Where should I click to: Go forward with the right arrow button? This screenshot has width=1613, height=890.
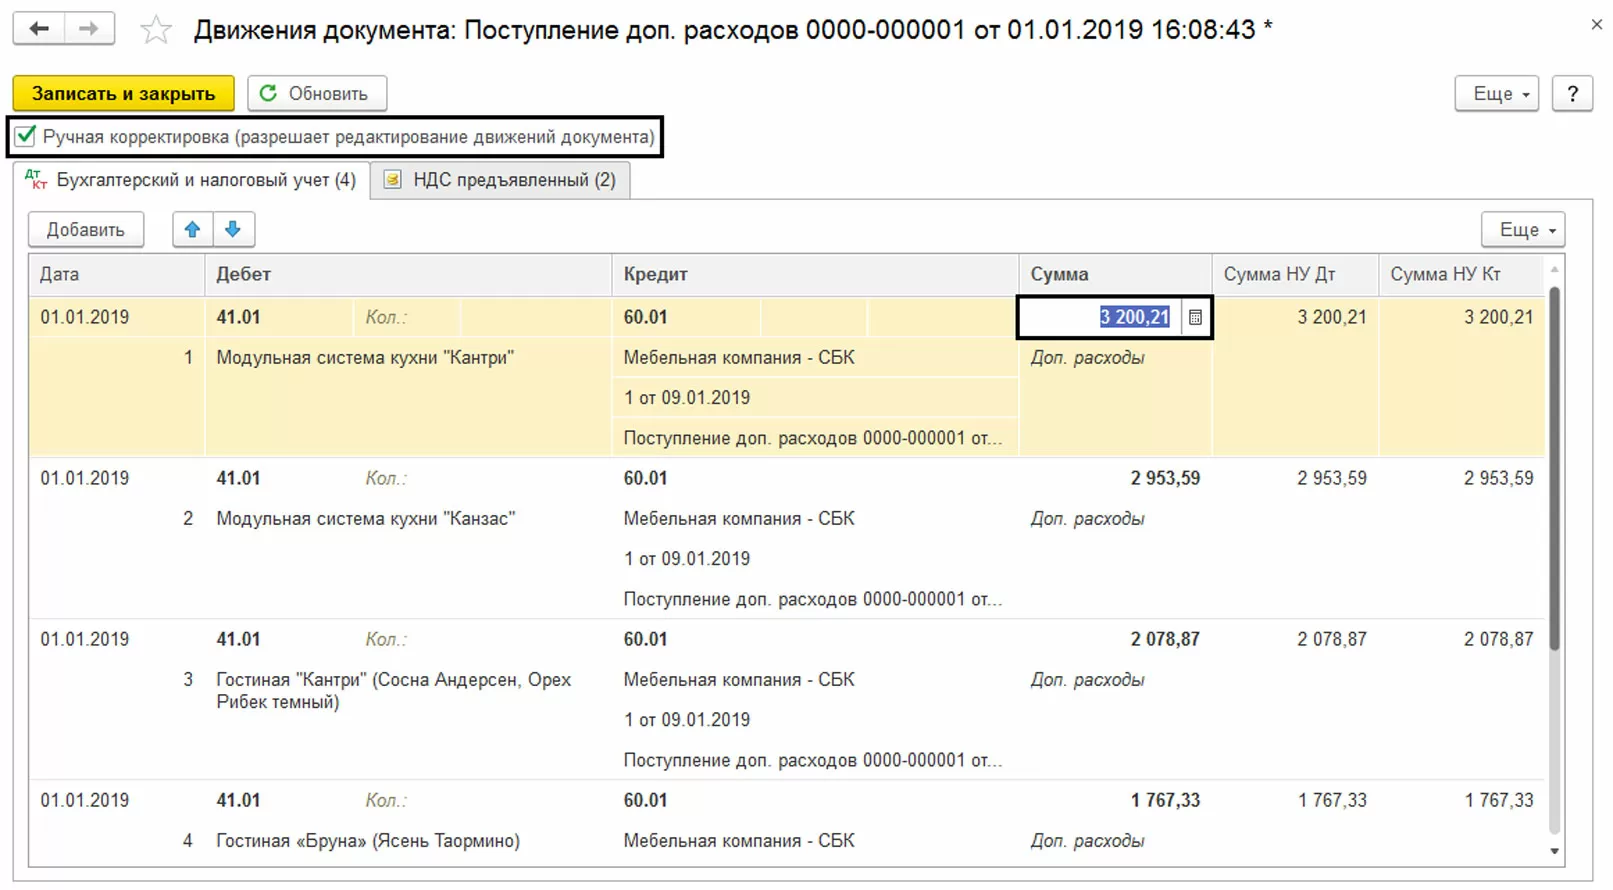click(x=89, y=29)
